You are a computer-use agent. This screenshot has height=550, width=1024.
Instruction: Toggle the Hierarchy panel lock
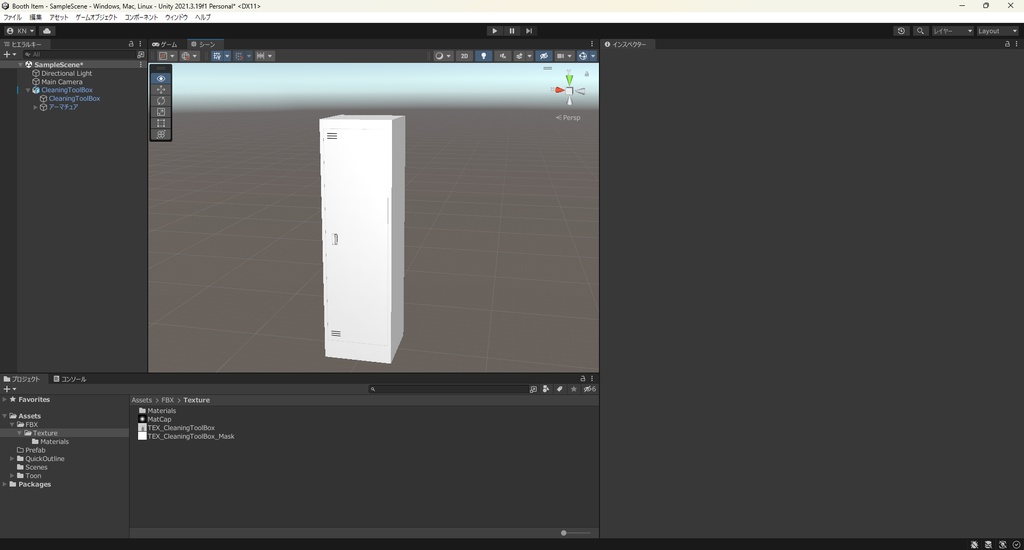tap(131, 44)
